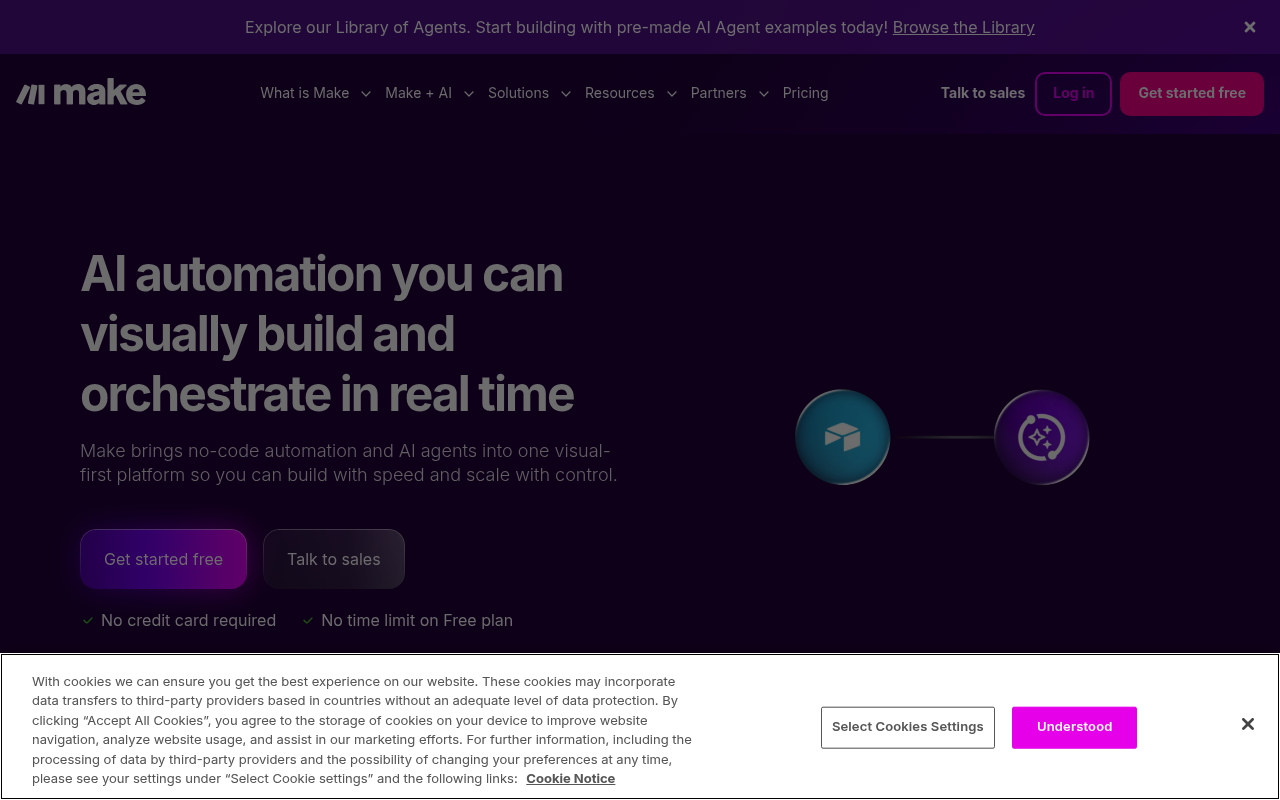Follow the Browse the Library link
1280x800 pixels.
coord(963,27)
